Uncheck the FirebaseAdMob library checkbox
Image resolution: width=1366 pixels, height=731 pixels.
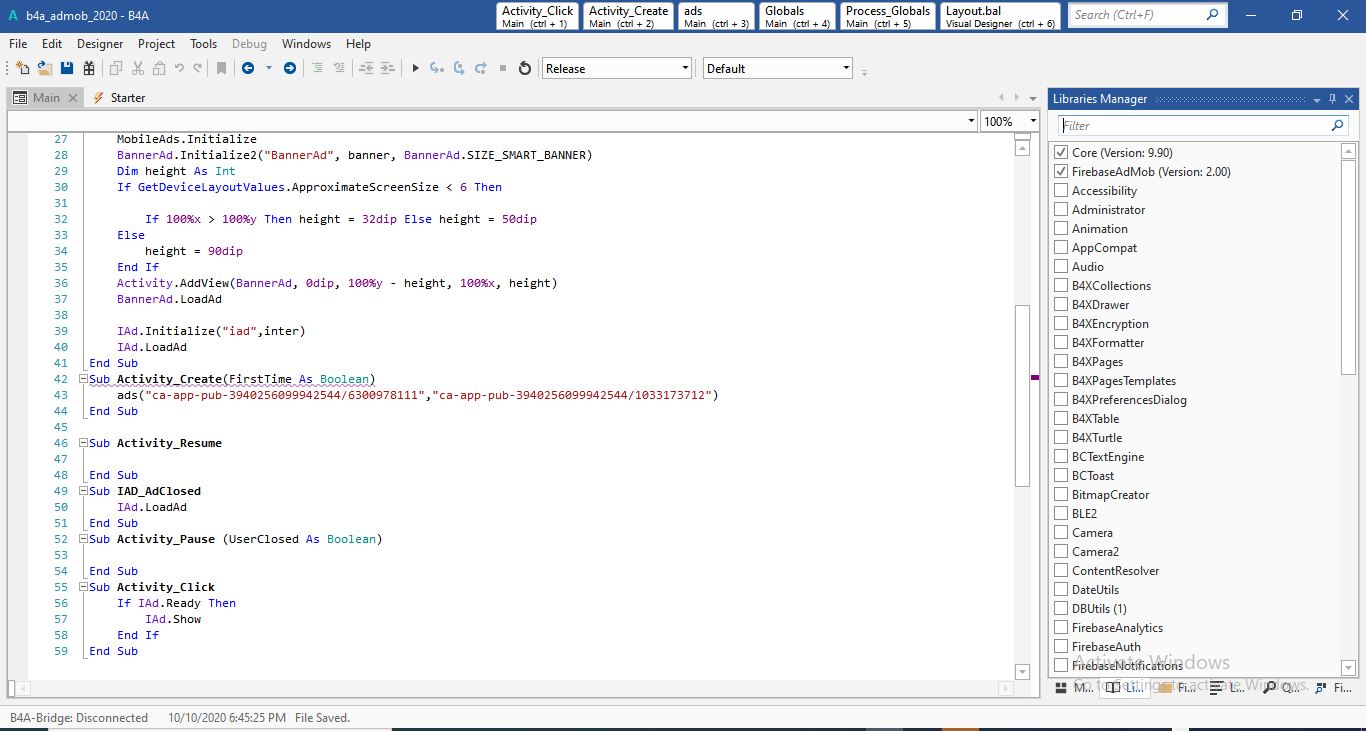(1061, 172)
